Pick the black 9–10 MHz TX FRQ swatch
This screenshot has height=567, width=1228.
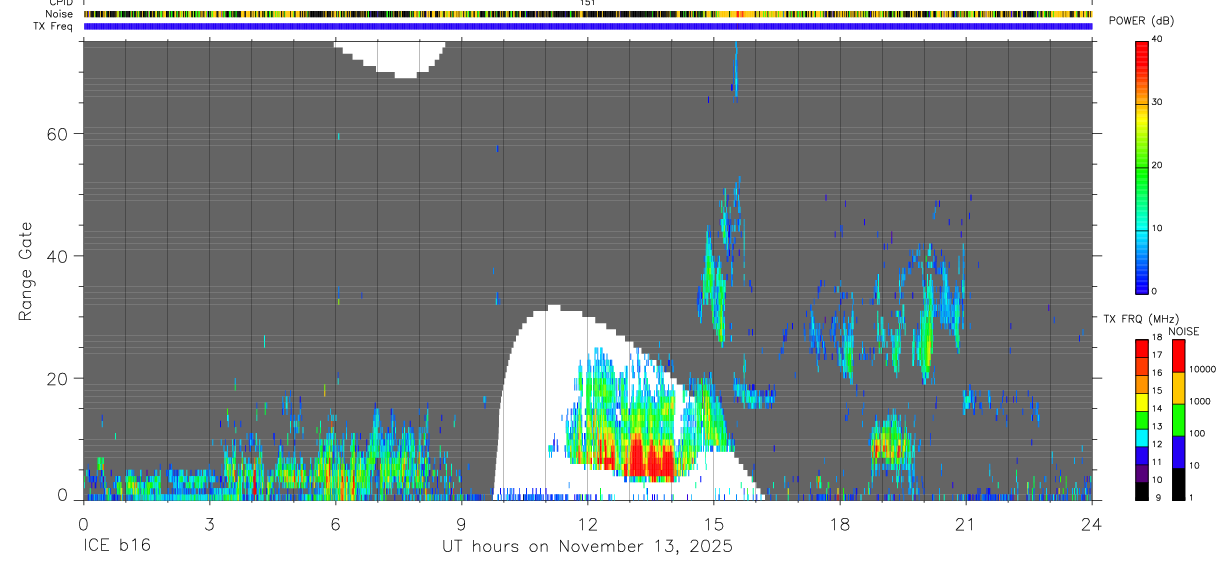pos(1141,490)
